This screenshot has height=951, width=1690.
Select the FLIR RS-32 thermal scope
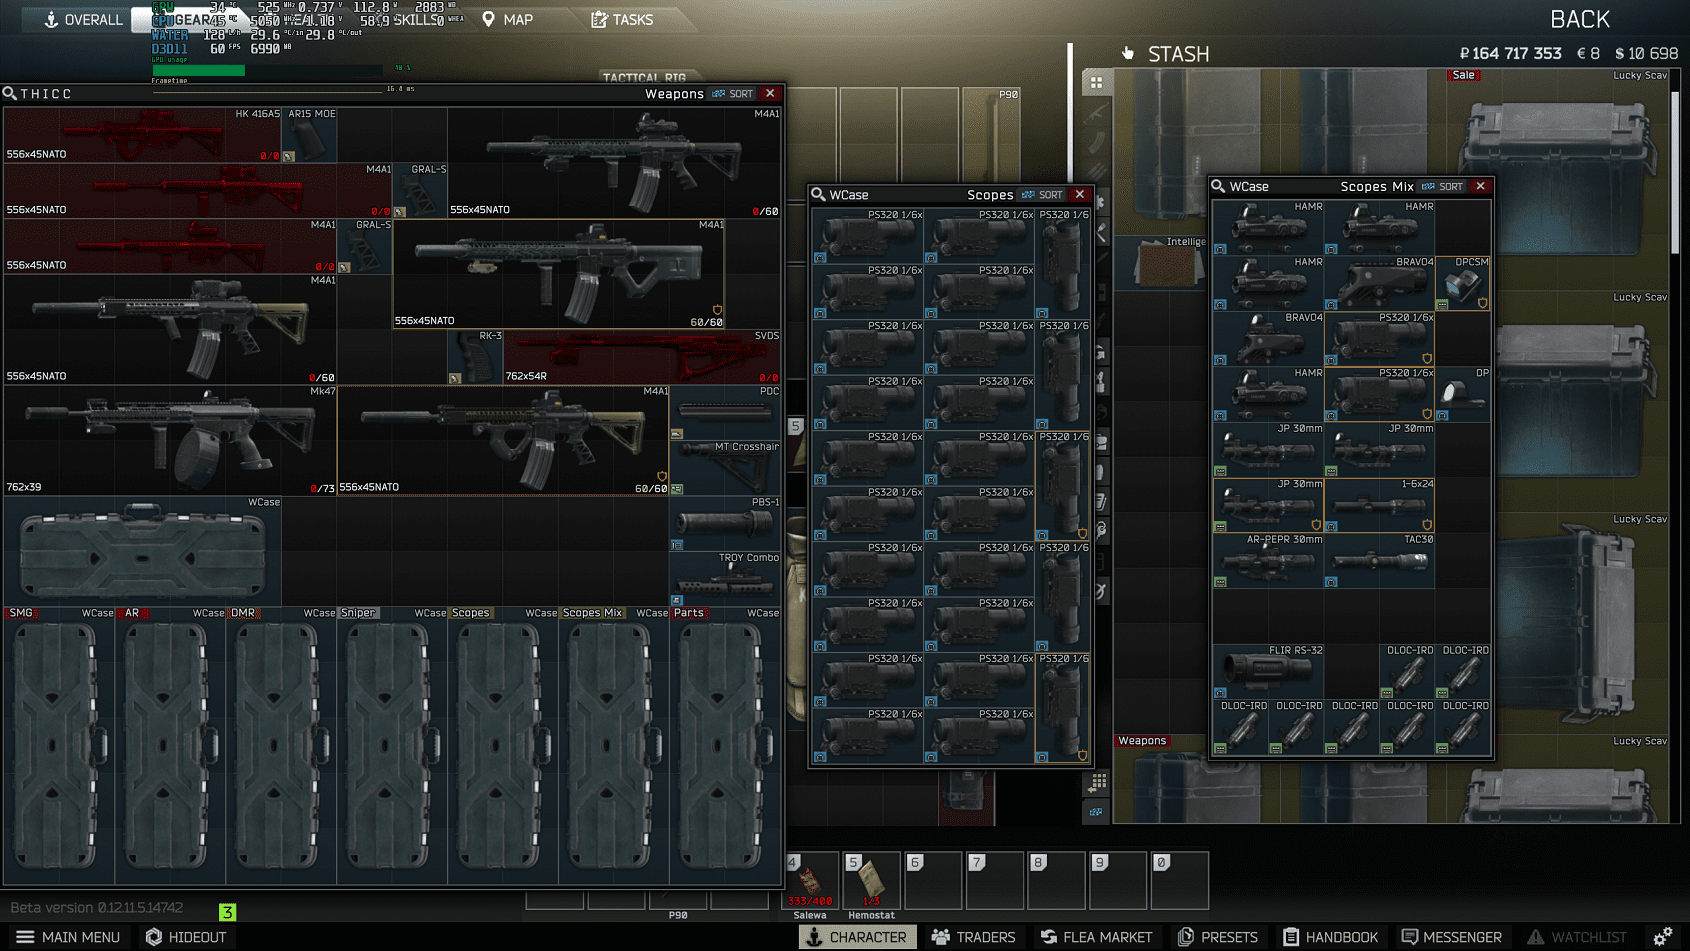[1268, 671]
